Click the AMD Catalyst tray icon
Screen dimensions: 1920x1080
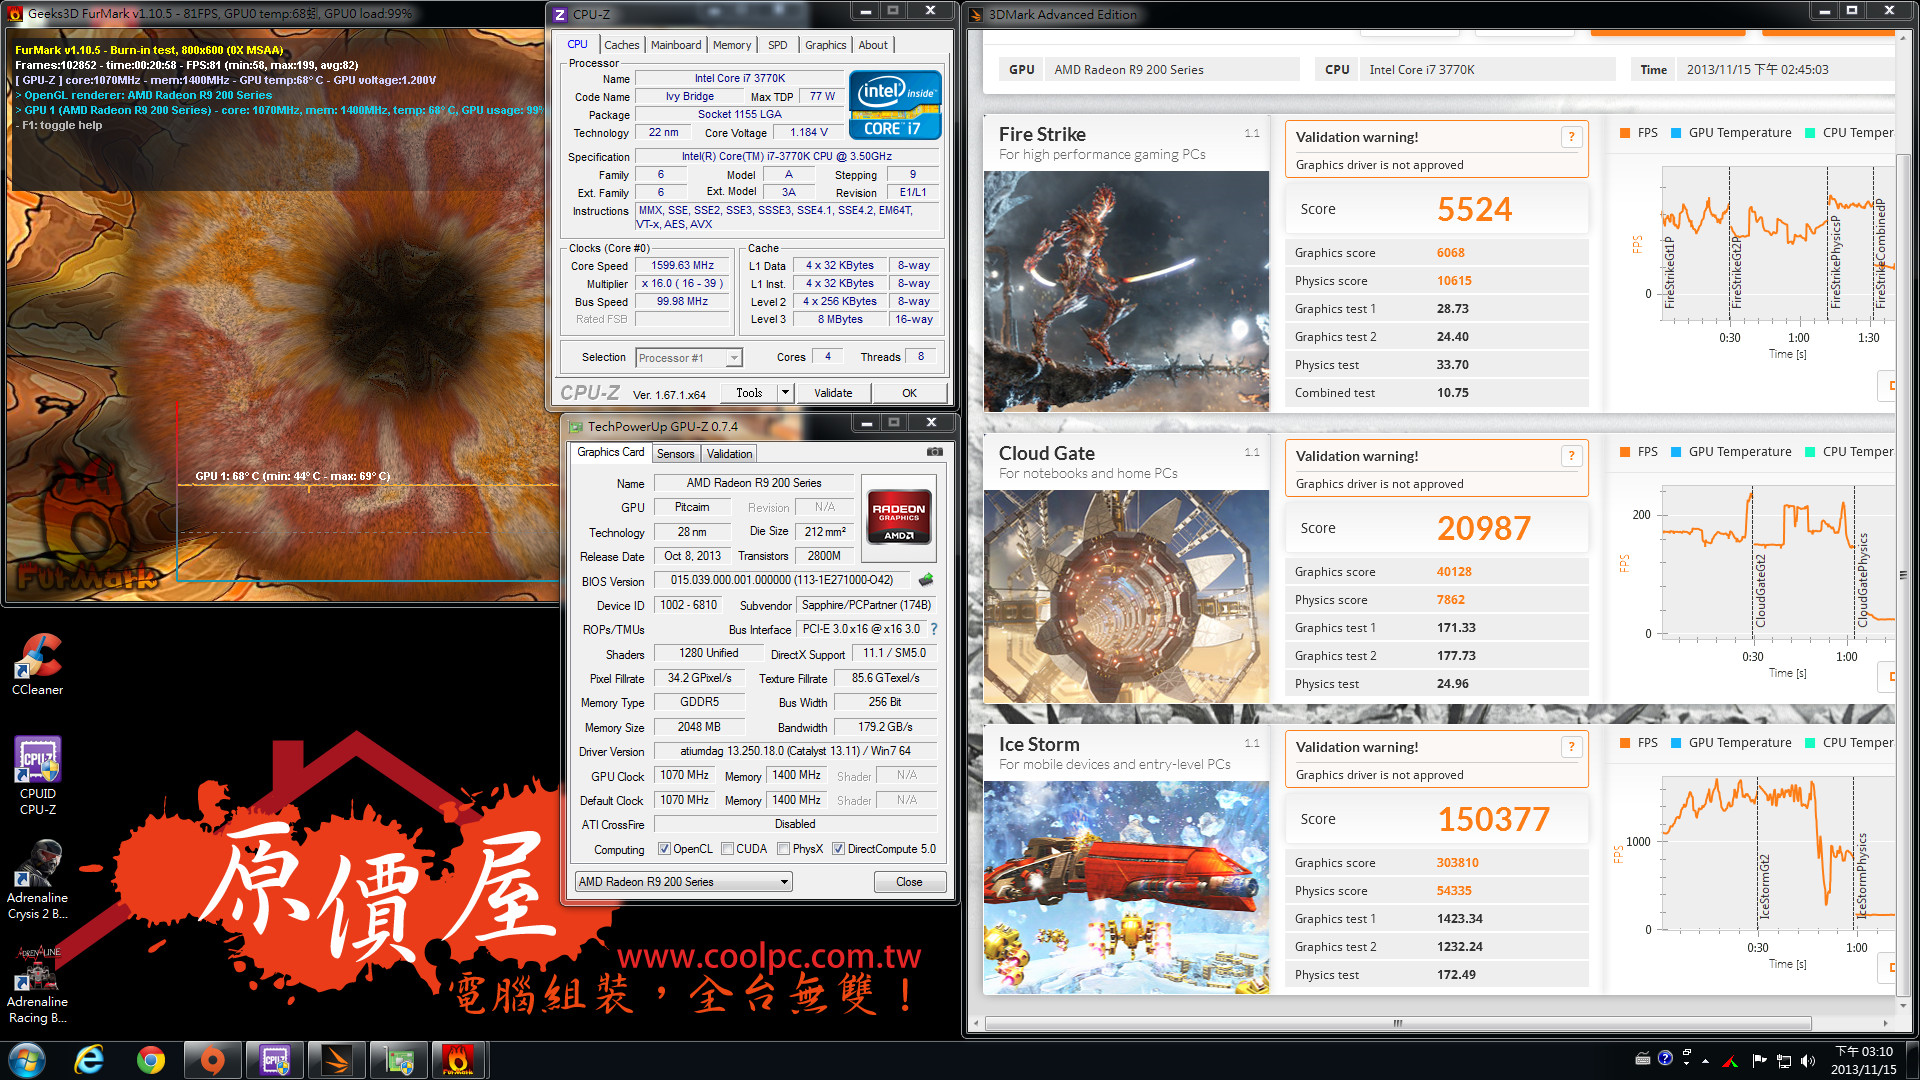[1731, 1061]
